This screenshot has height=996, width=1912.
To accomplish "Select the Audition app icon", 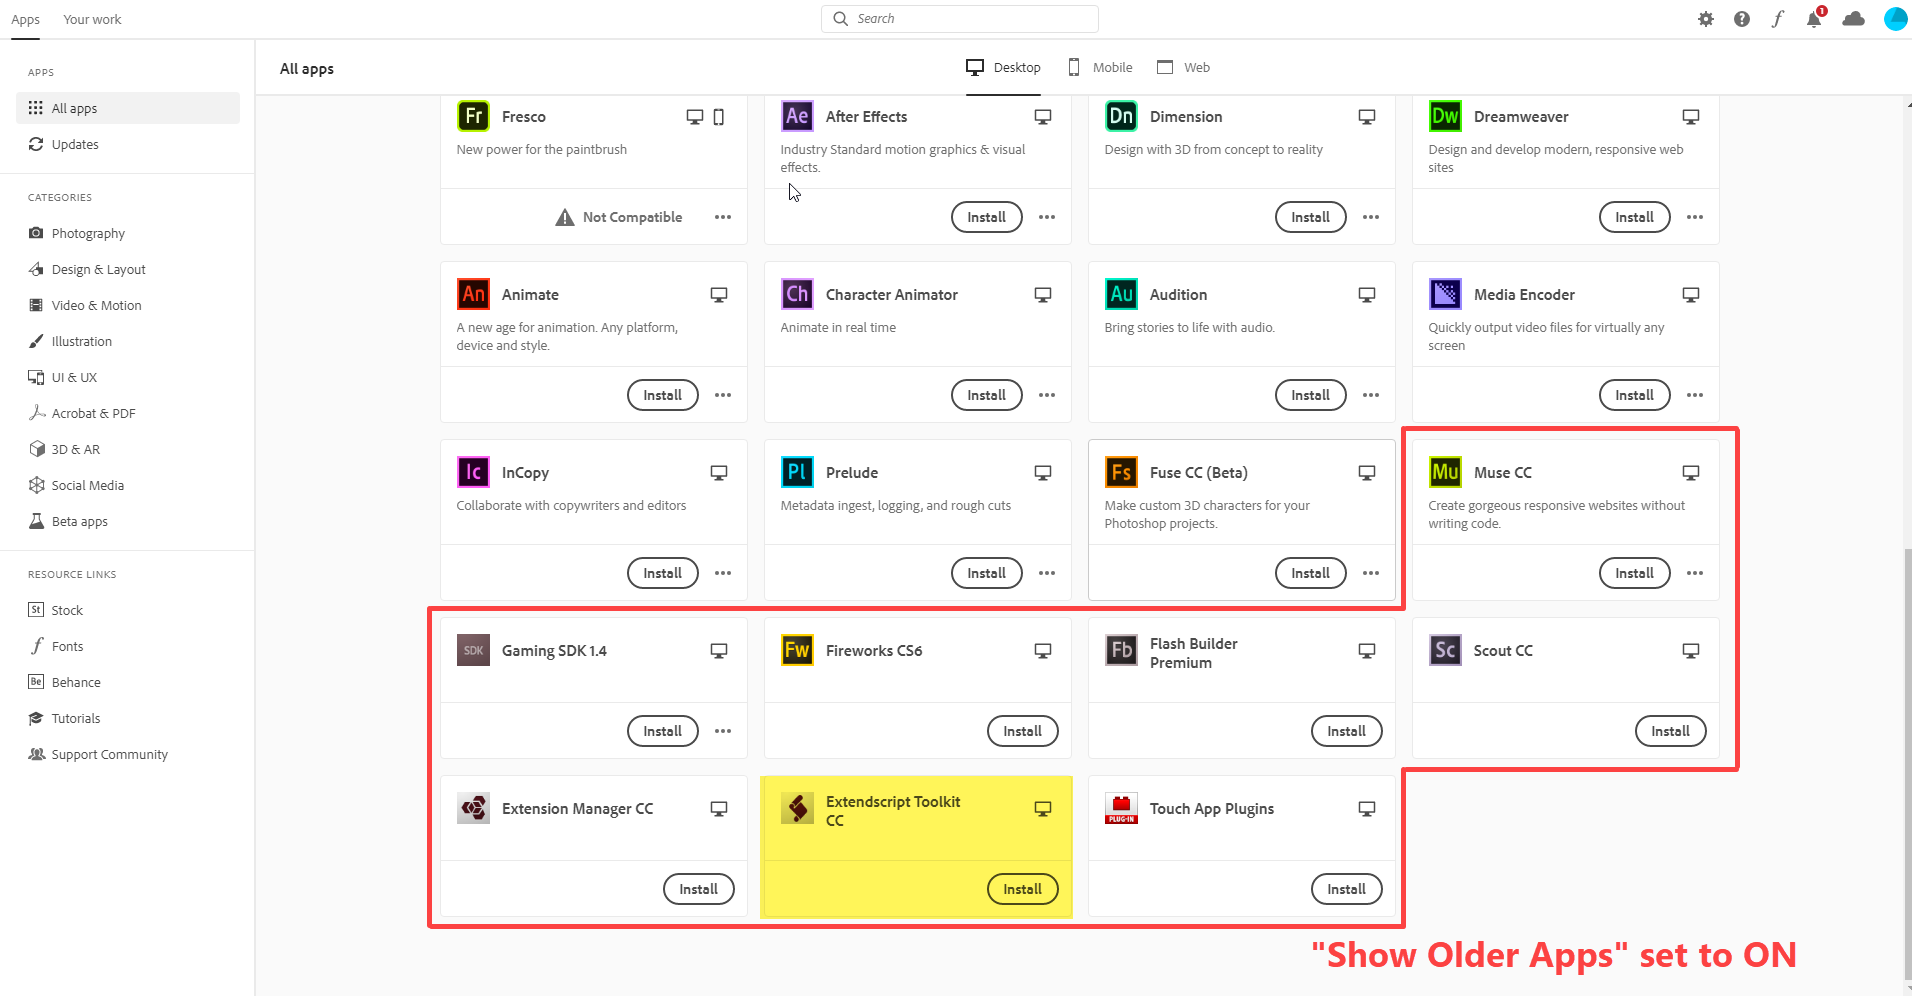I will click(1120, 294).
